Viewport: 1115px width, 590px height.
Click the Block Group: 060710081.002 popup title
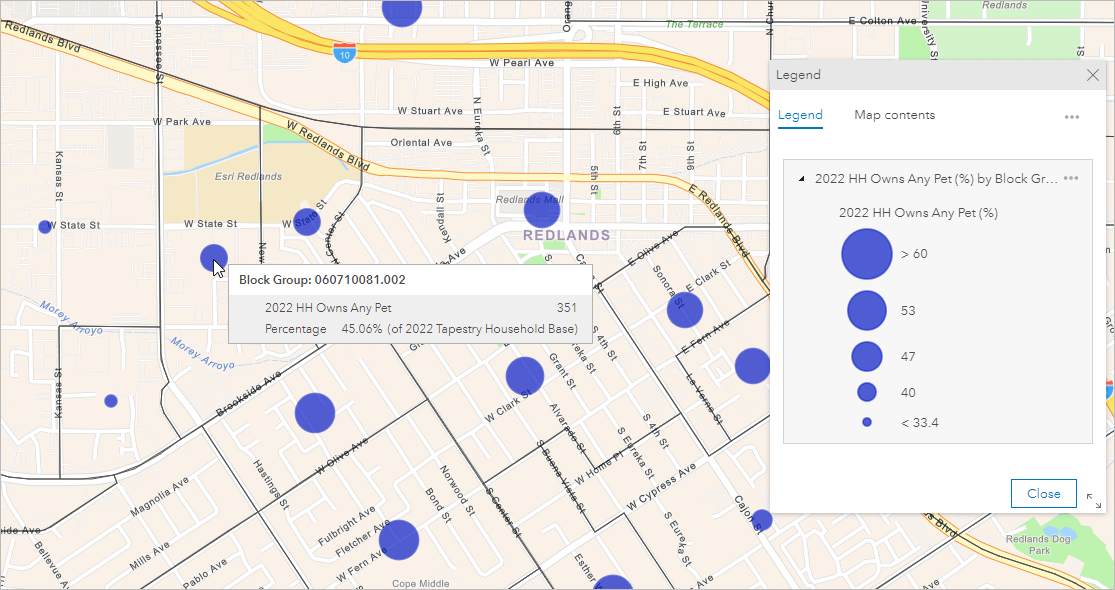322,280
